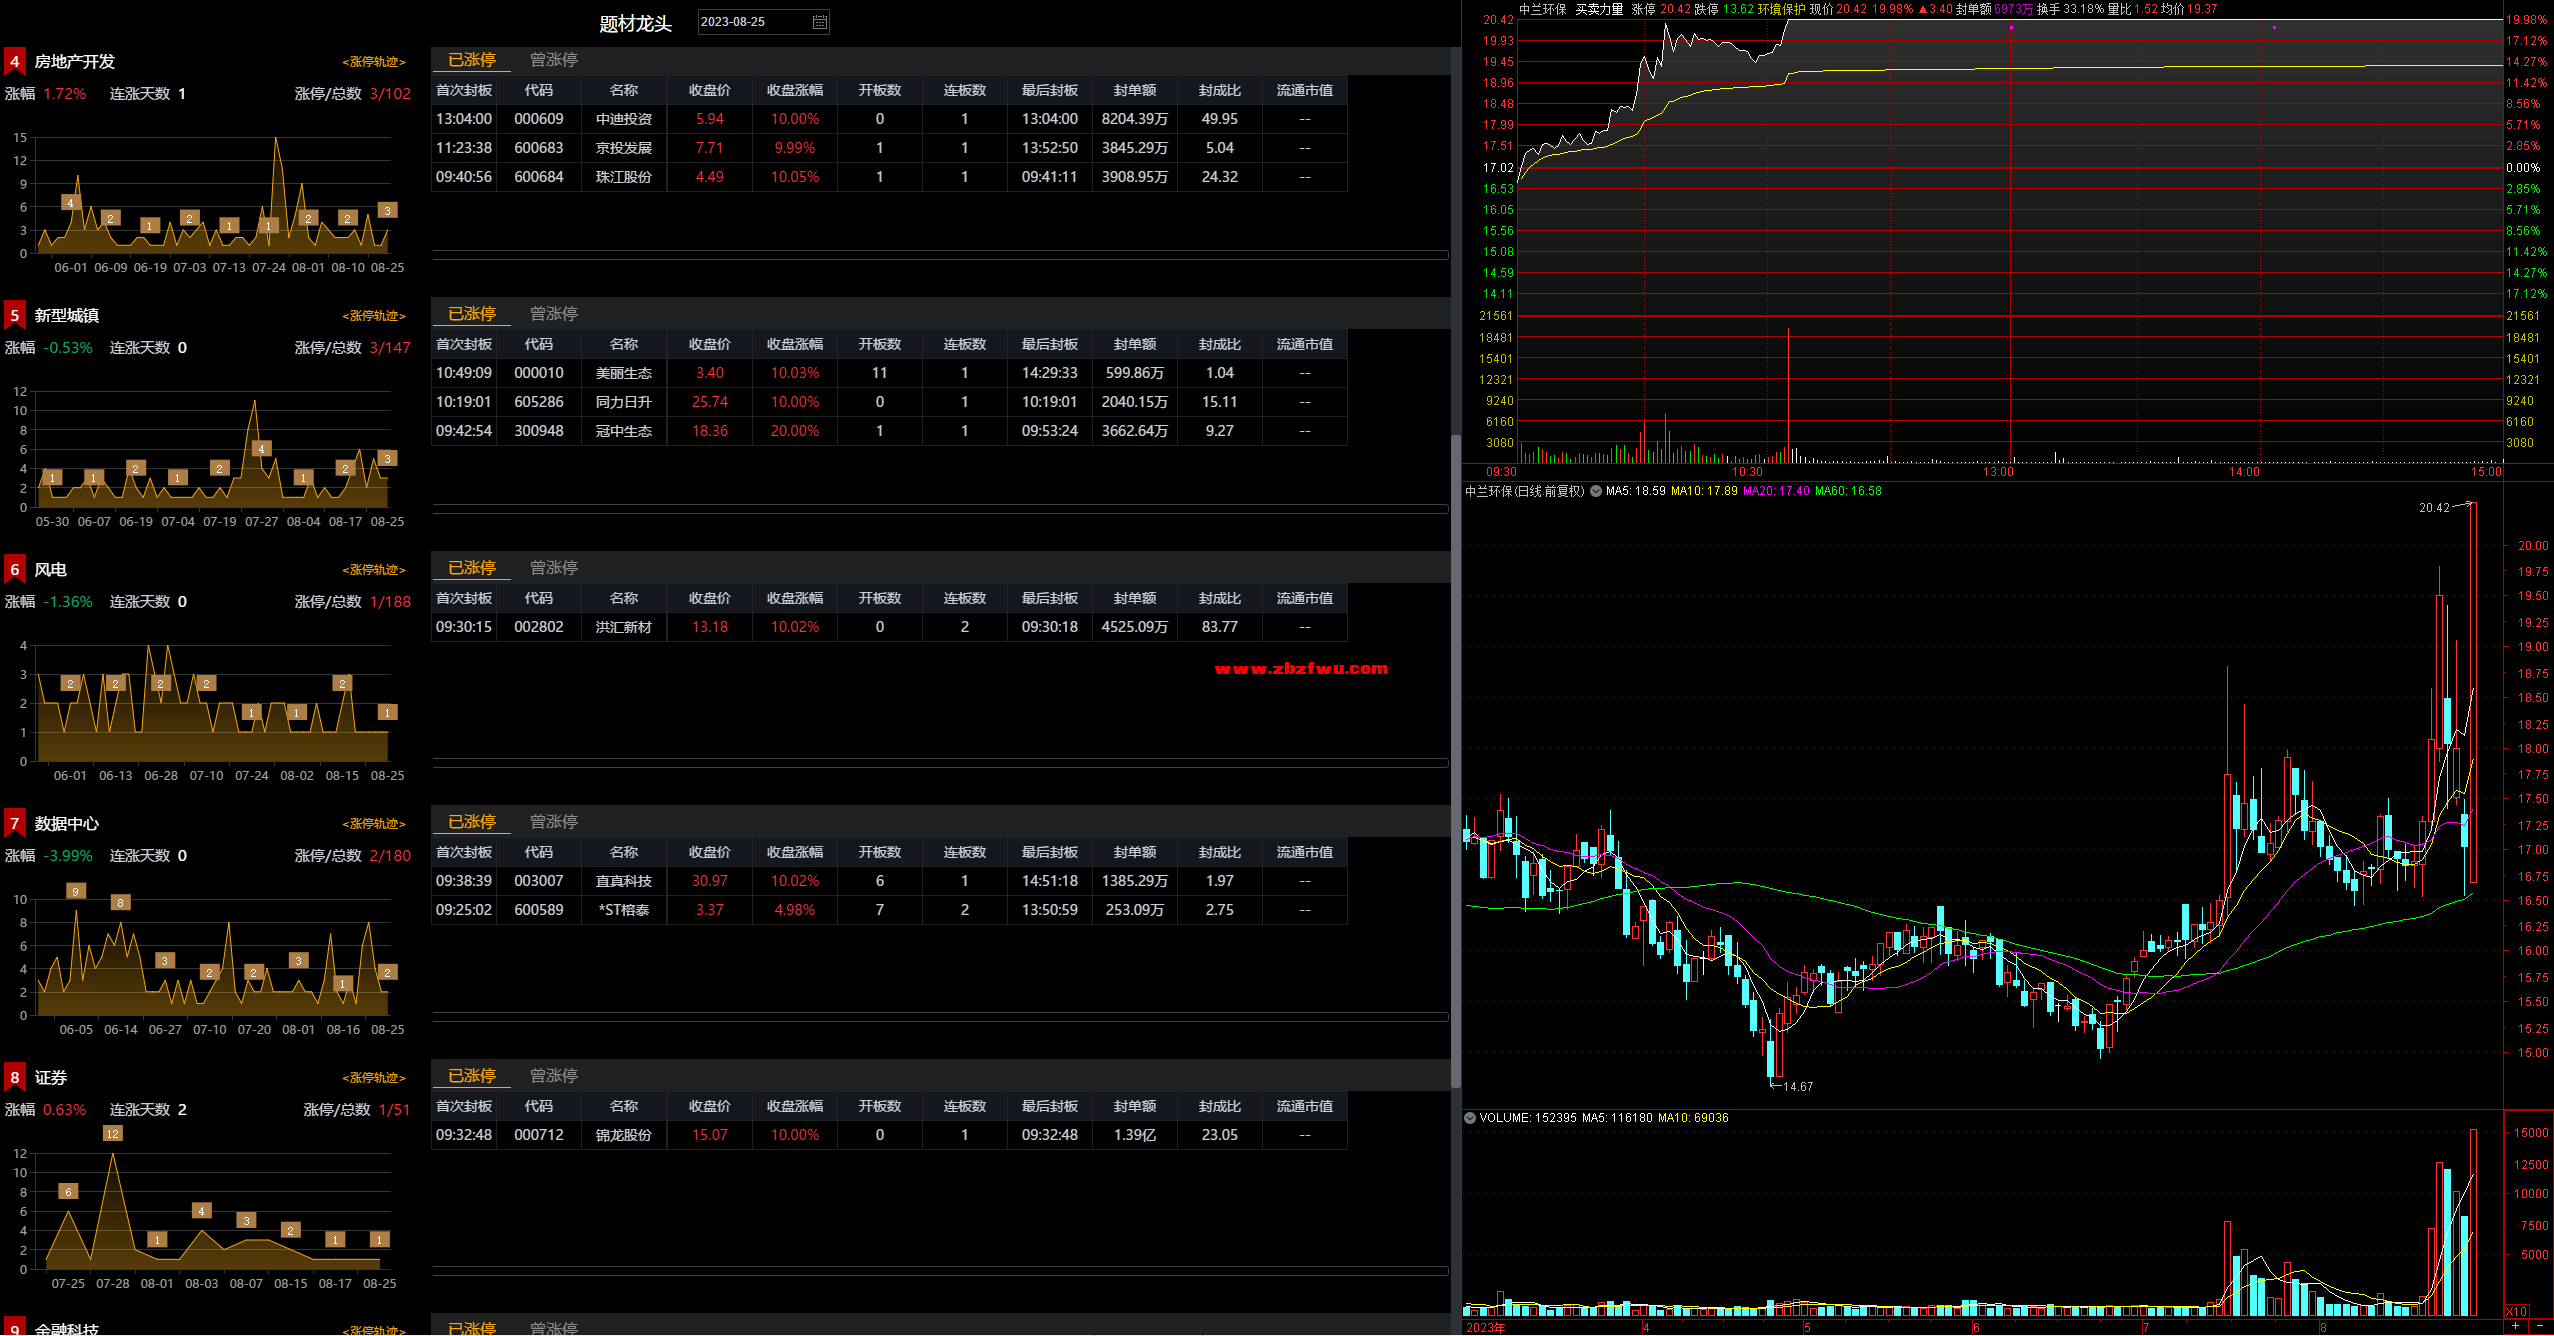Screen dimensions: 2554x1336
Task: Switch to 曾涨停 tab in 房地产开发 section
Action: 554,60
